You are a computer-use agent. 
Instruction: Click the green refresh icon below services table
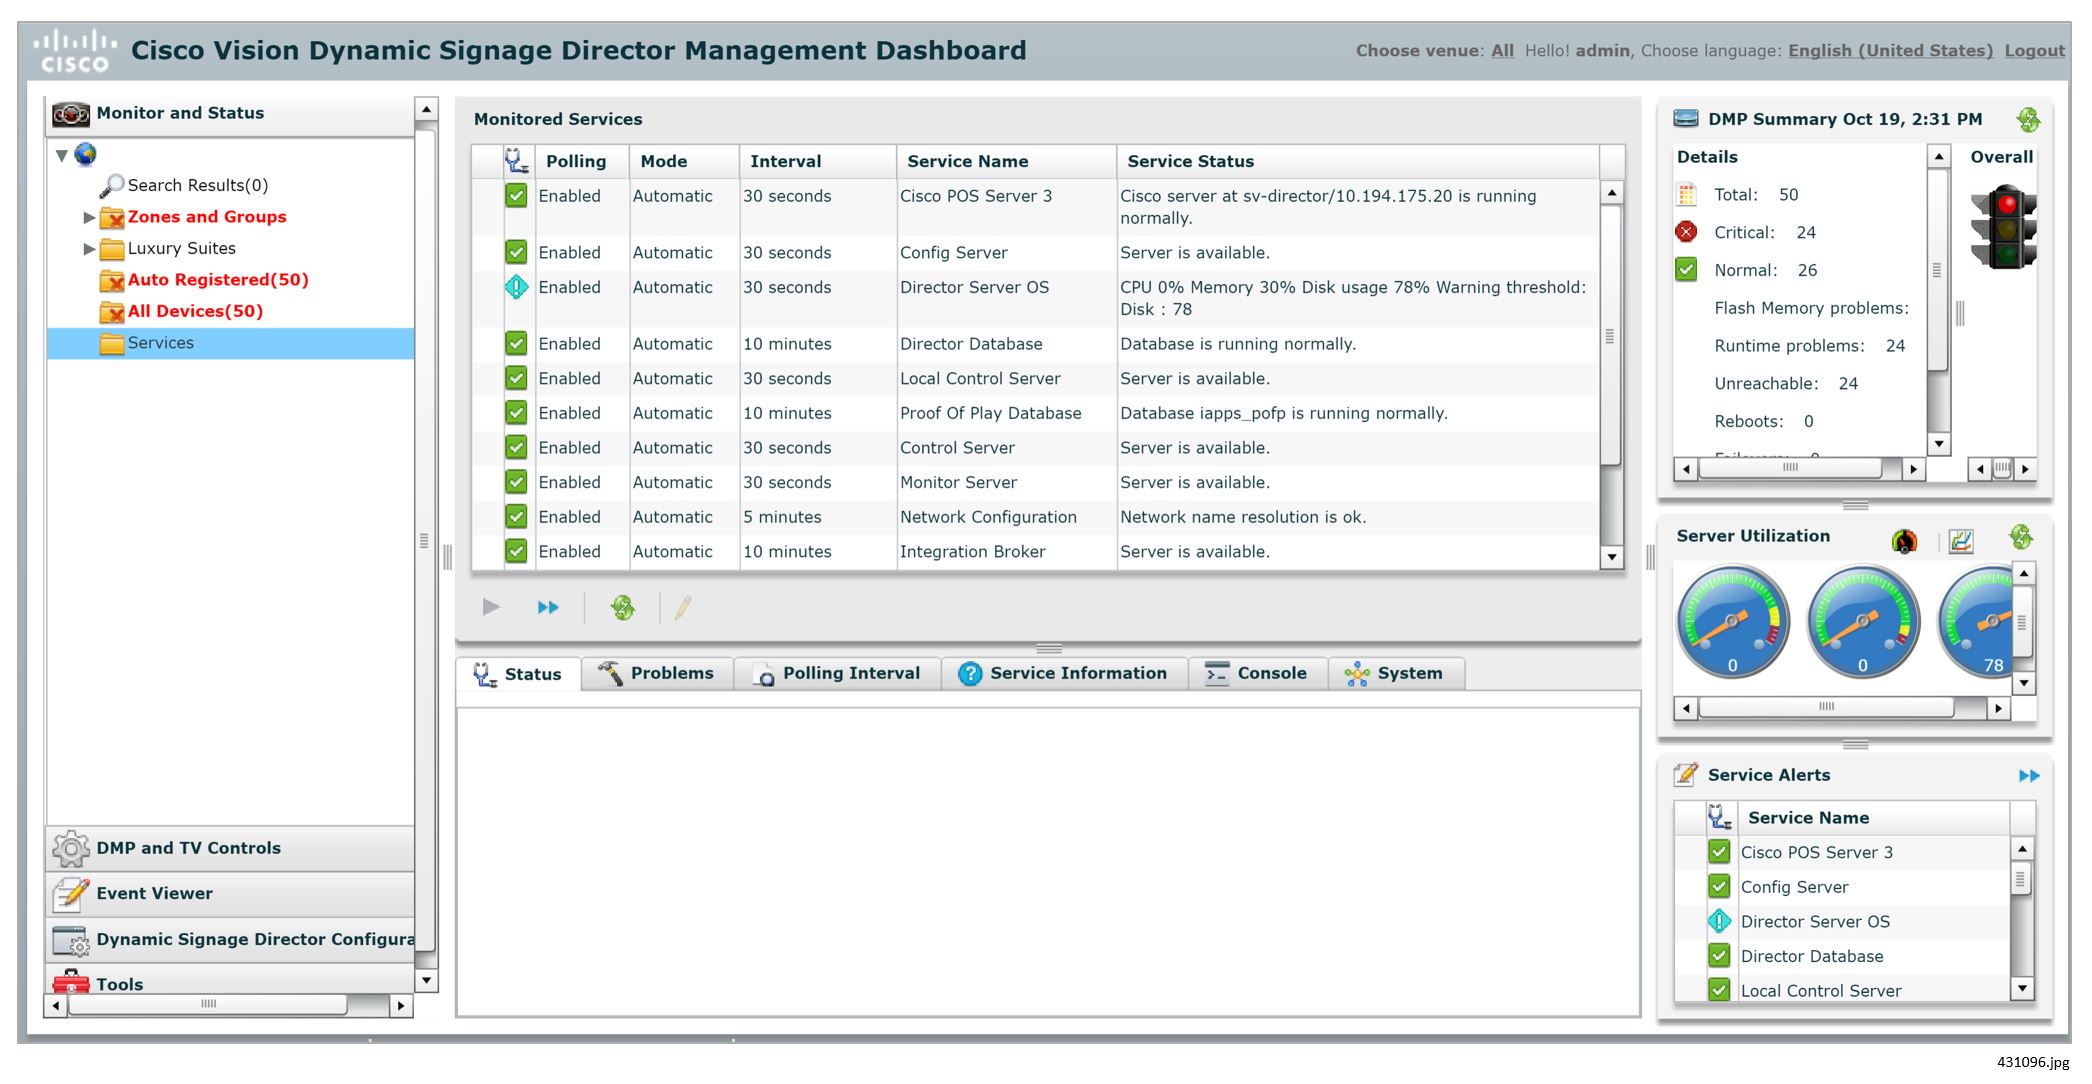pyautogui.click(x=622, y=607)
